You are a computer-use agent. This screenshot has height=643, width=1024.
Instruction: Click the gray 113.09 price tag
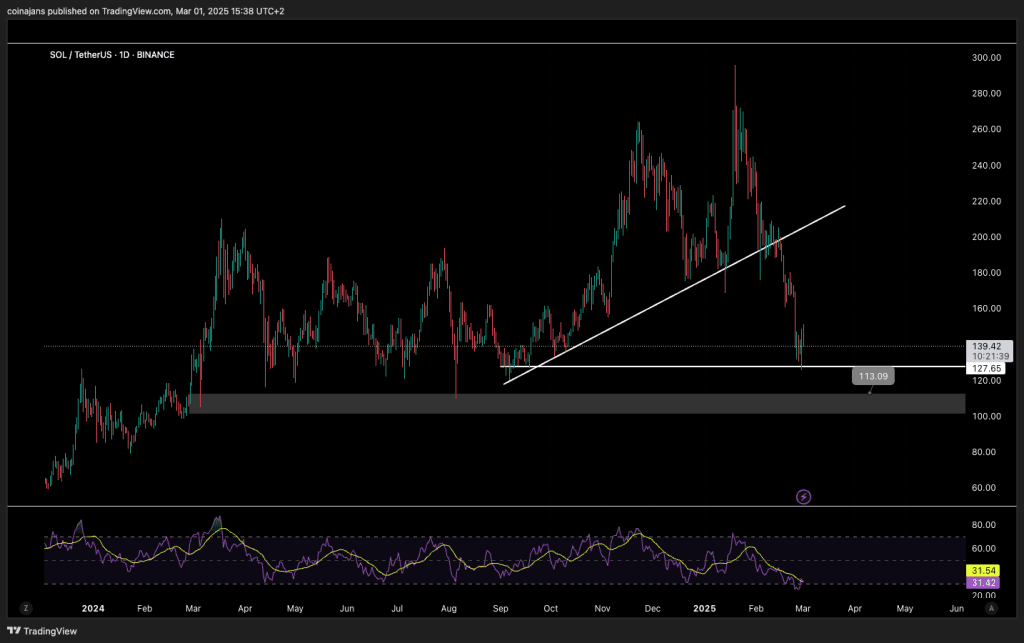tap(873, 376)
